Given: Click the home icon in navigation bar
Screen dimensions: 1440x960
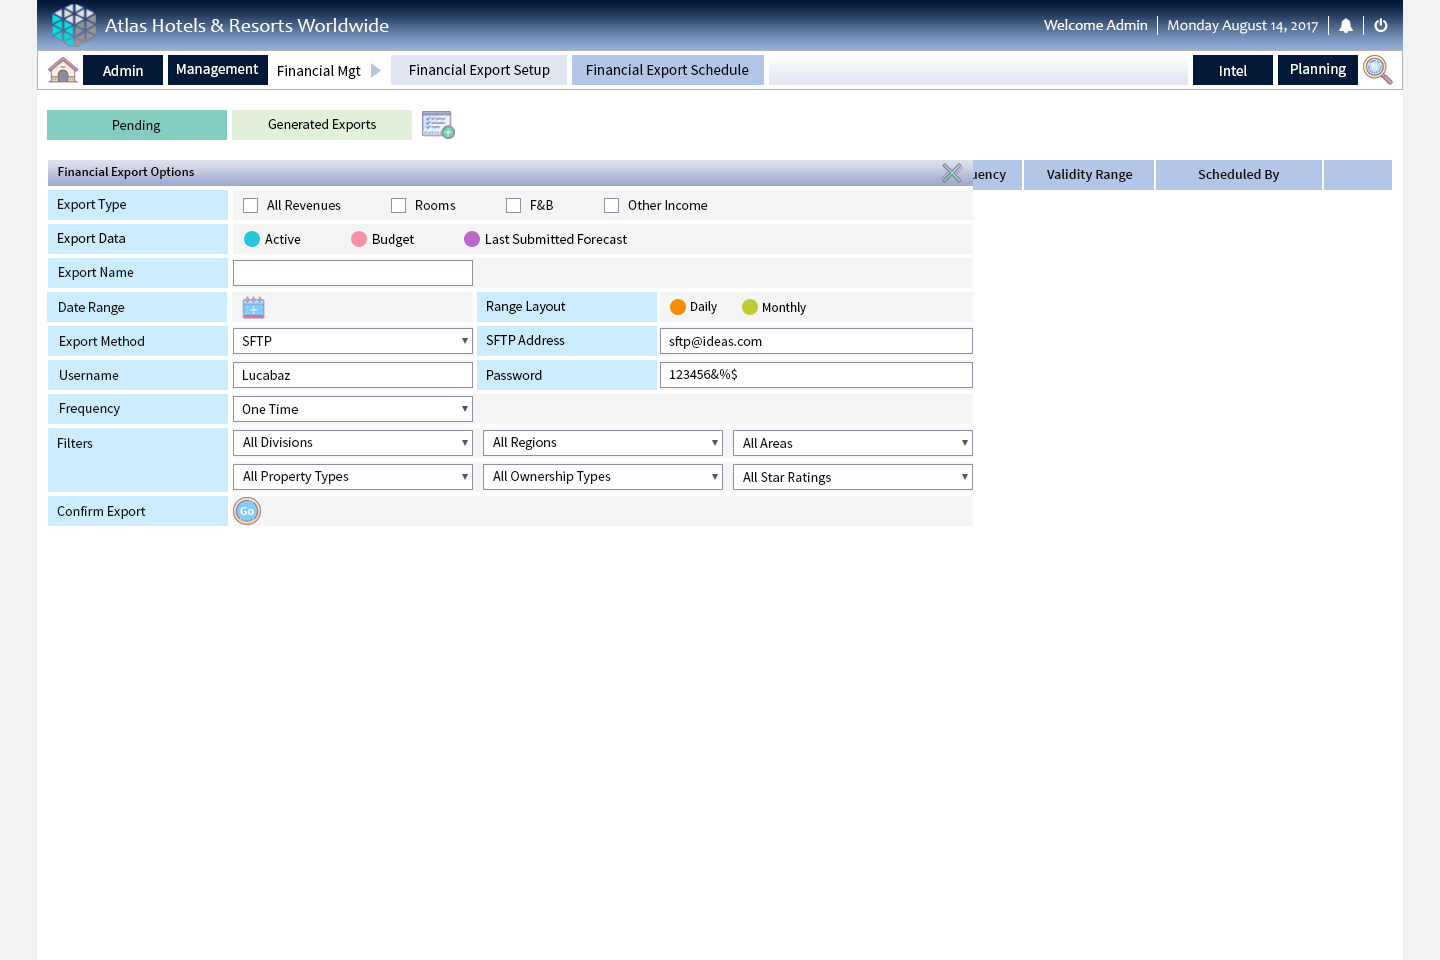Looking at the screenshot, I should (x=63, y=70).
